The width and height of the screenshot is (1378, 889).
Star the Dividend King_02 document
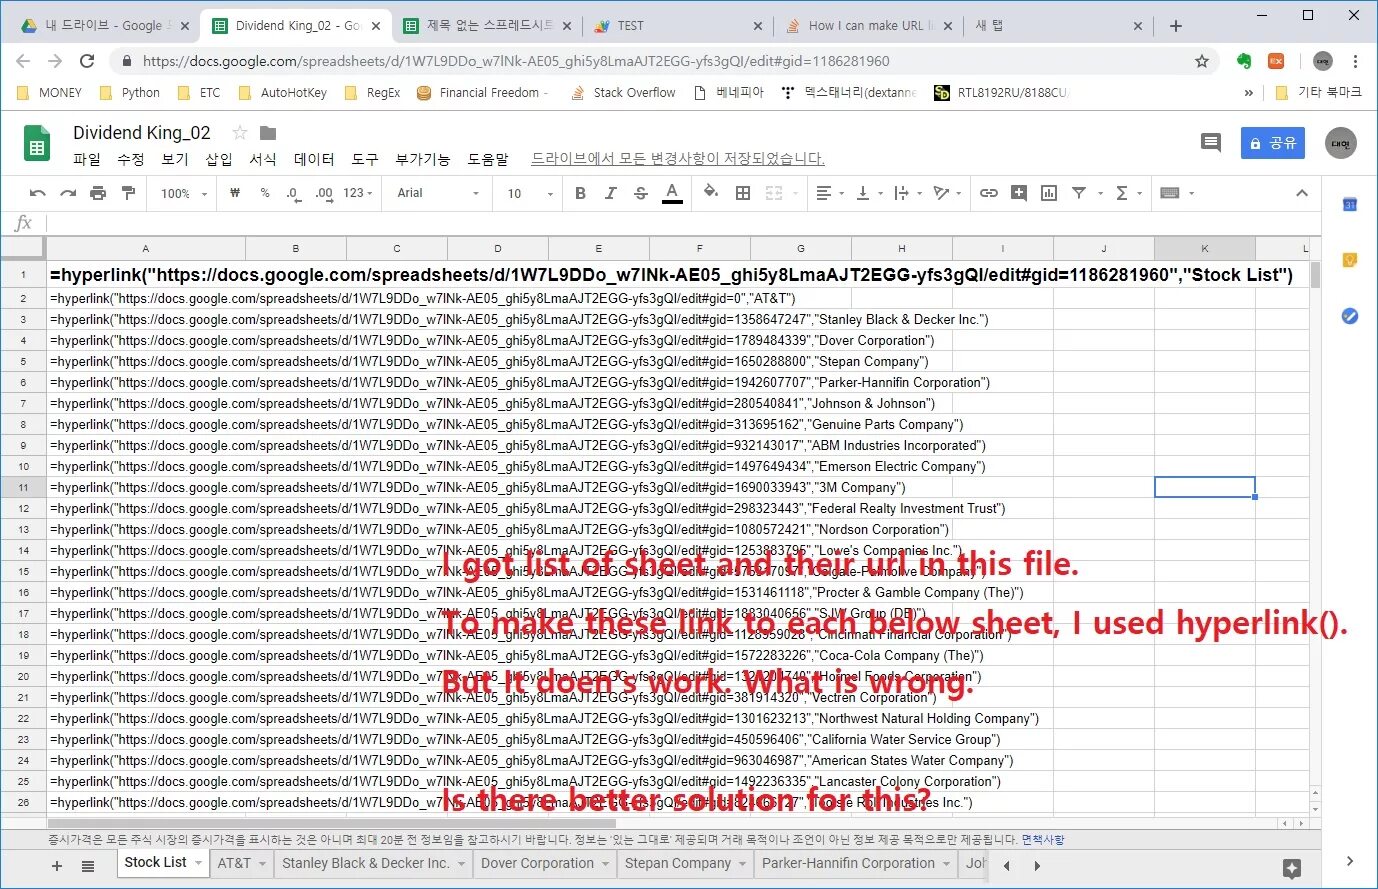(x=240, y=133)
